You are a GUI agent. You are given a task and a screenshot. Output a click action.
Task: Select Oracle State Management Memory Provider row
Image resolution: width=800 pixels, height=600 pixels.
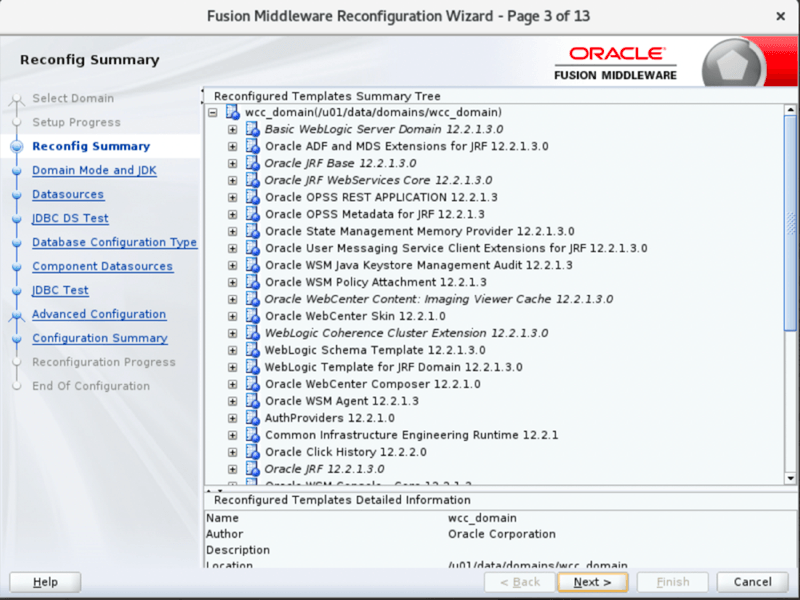pos(419,231)
